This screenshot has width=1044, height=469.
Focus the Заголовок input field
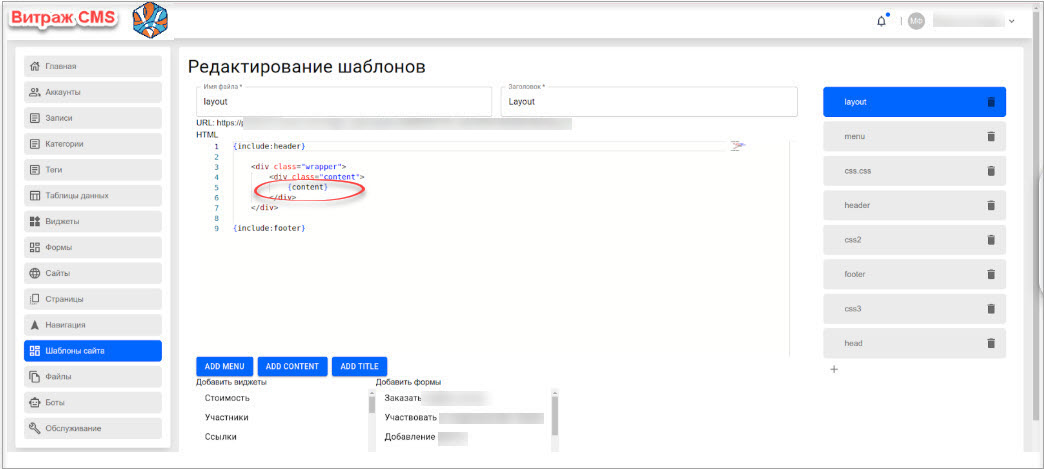(649, 102)
